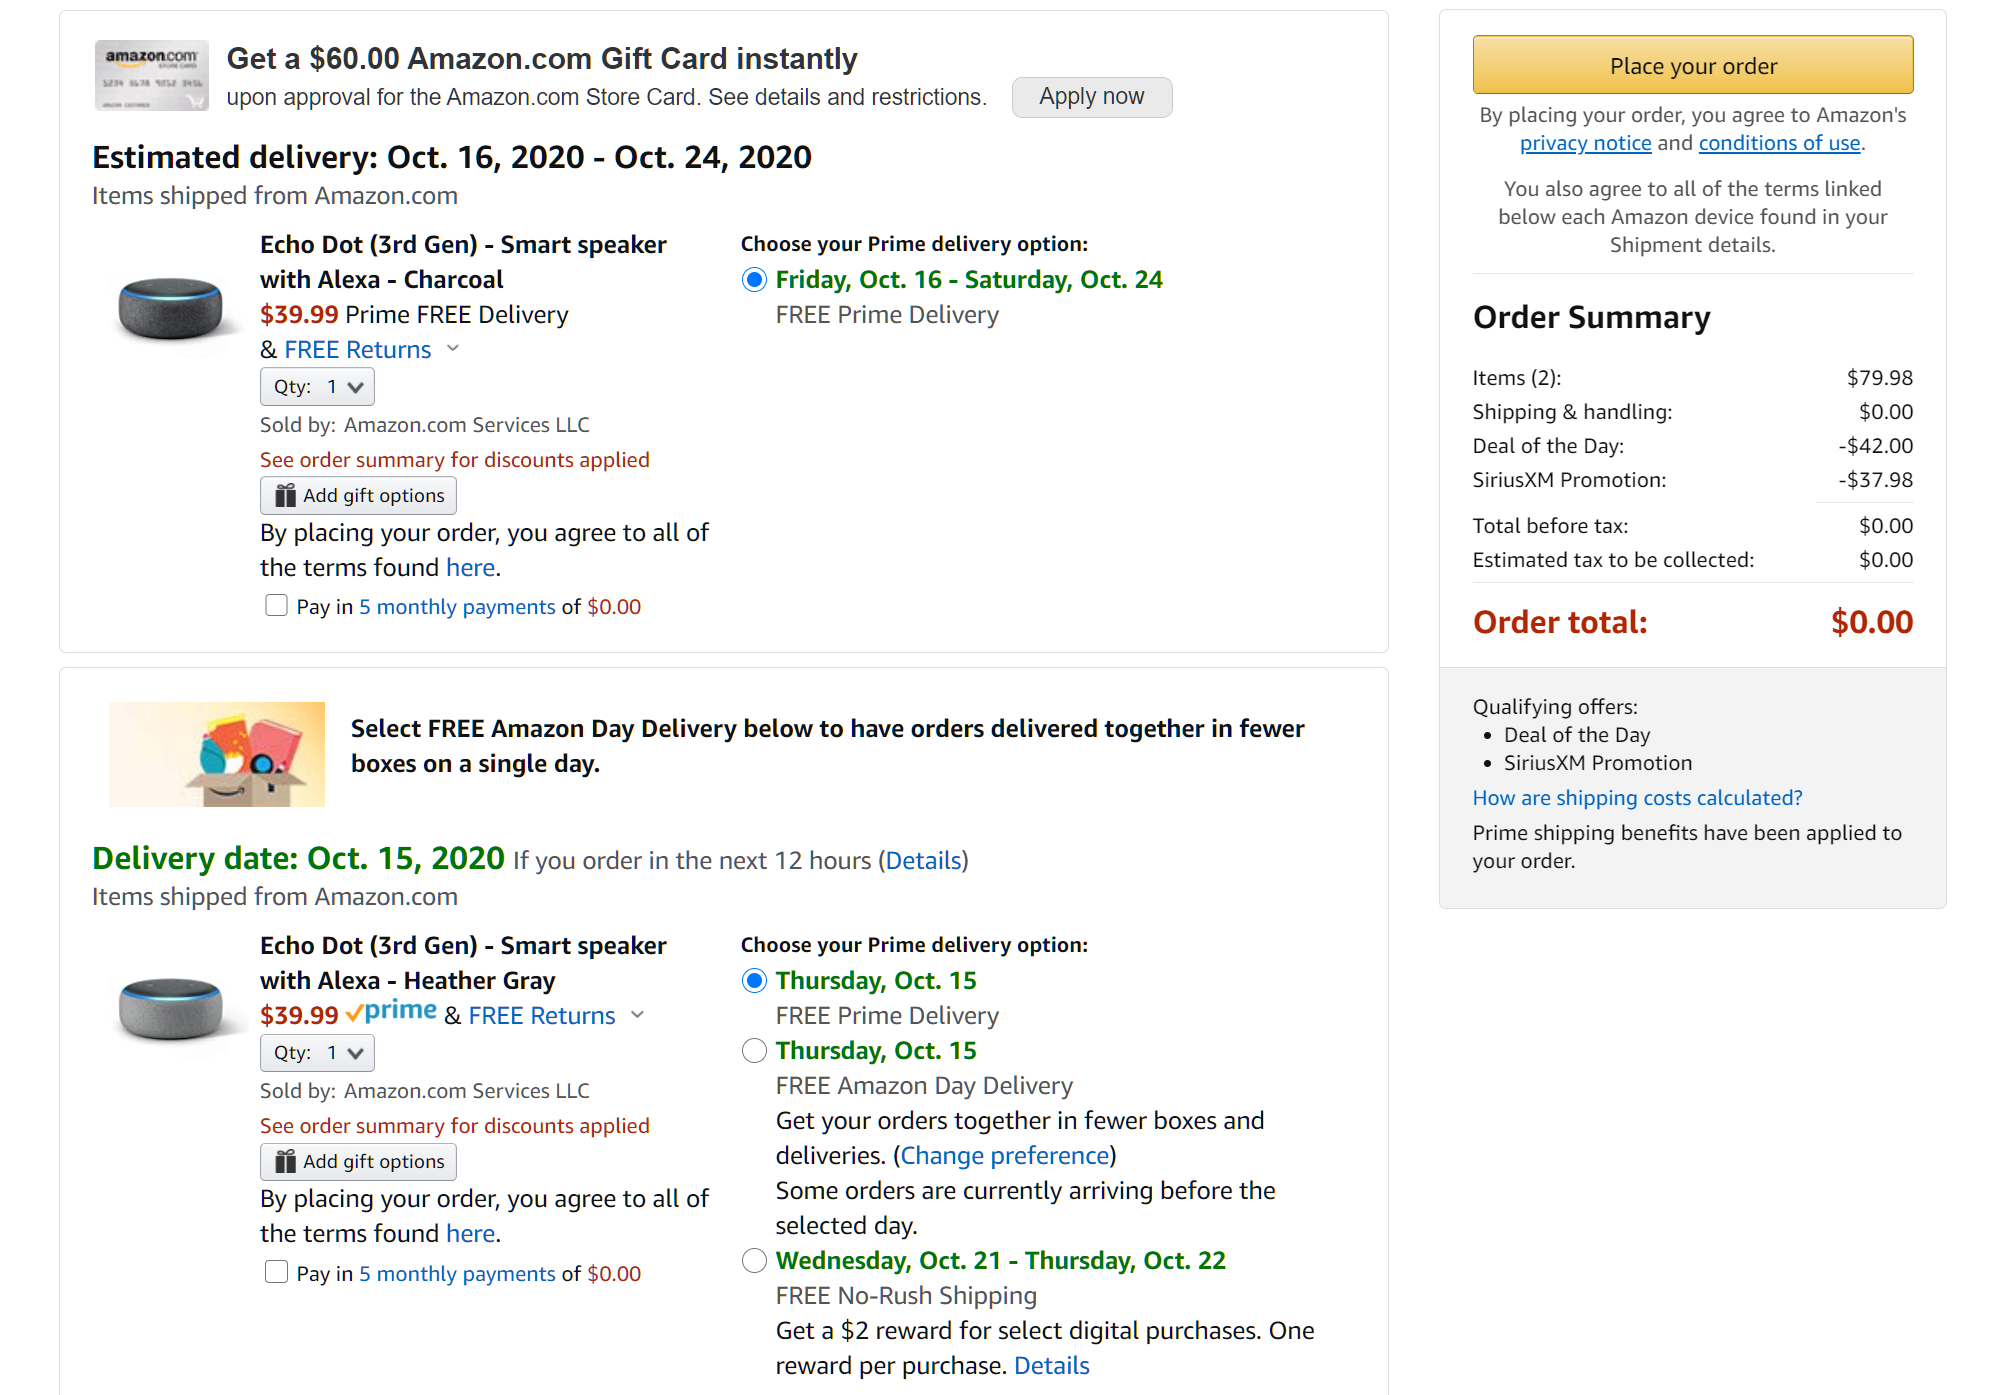2011x1395 pixels.
Task: Expand FREE Returns chevron for Heather Gray Echo Dot
Action: pyautogui.click(x=638, y=1015)
